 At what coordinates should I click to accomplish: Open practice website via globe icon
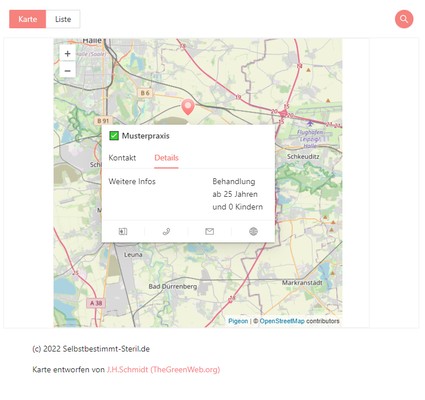click(253, 231)
